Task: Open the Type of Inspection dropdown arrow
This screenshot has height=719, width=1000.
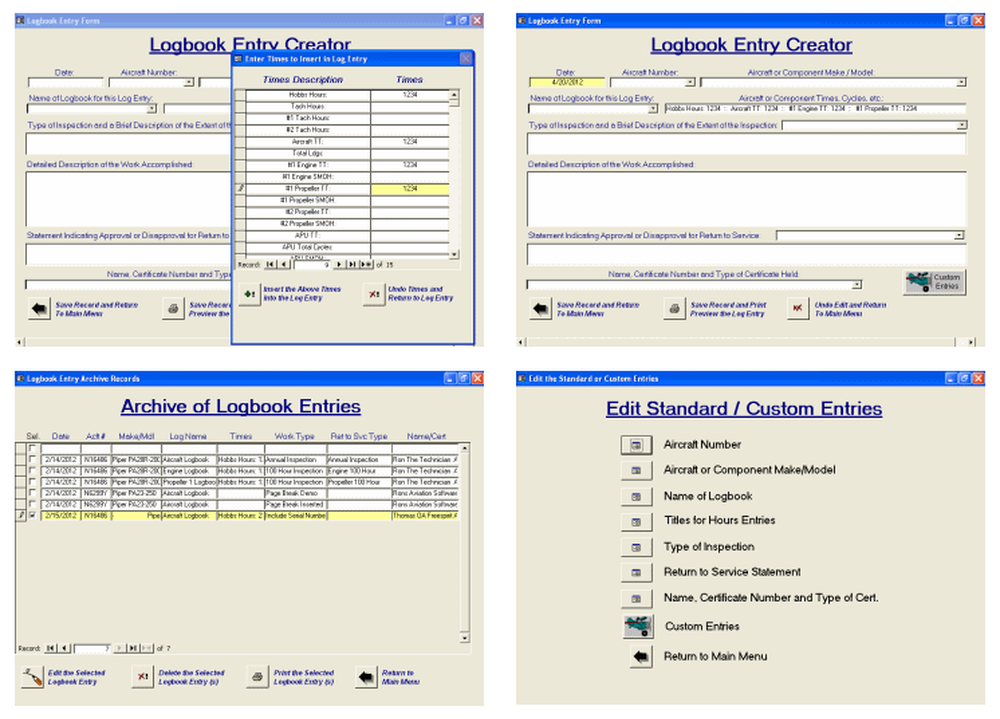Action: [961, 126]
